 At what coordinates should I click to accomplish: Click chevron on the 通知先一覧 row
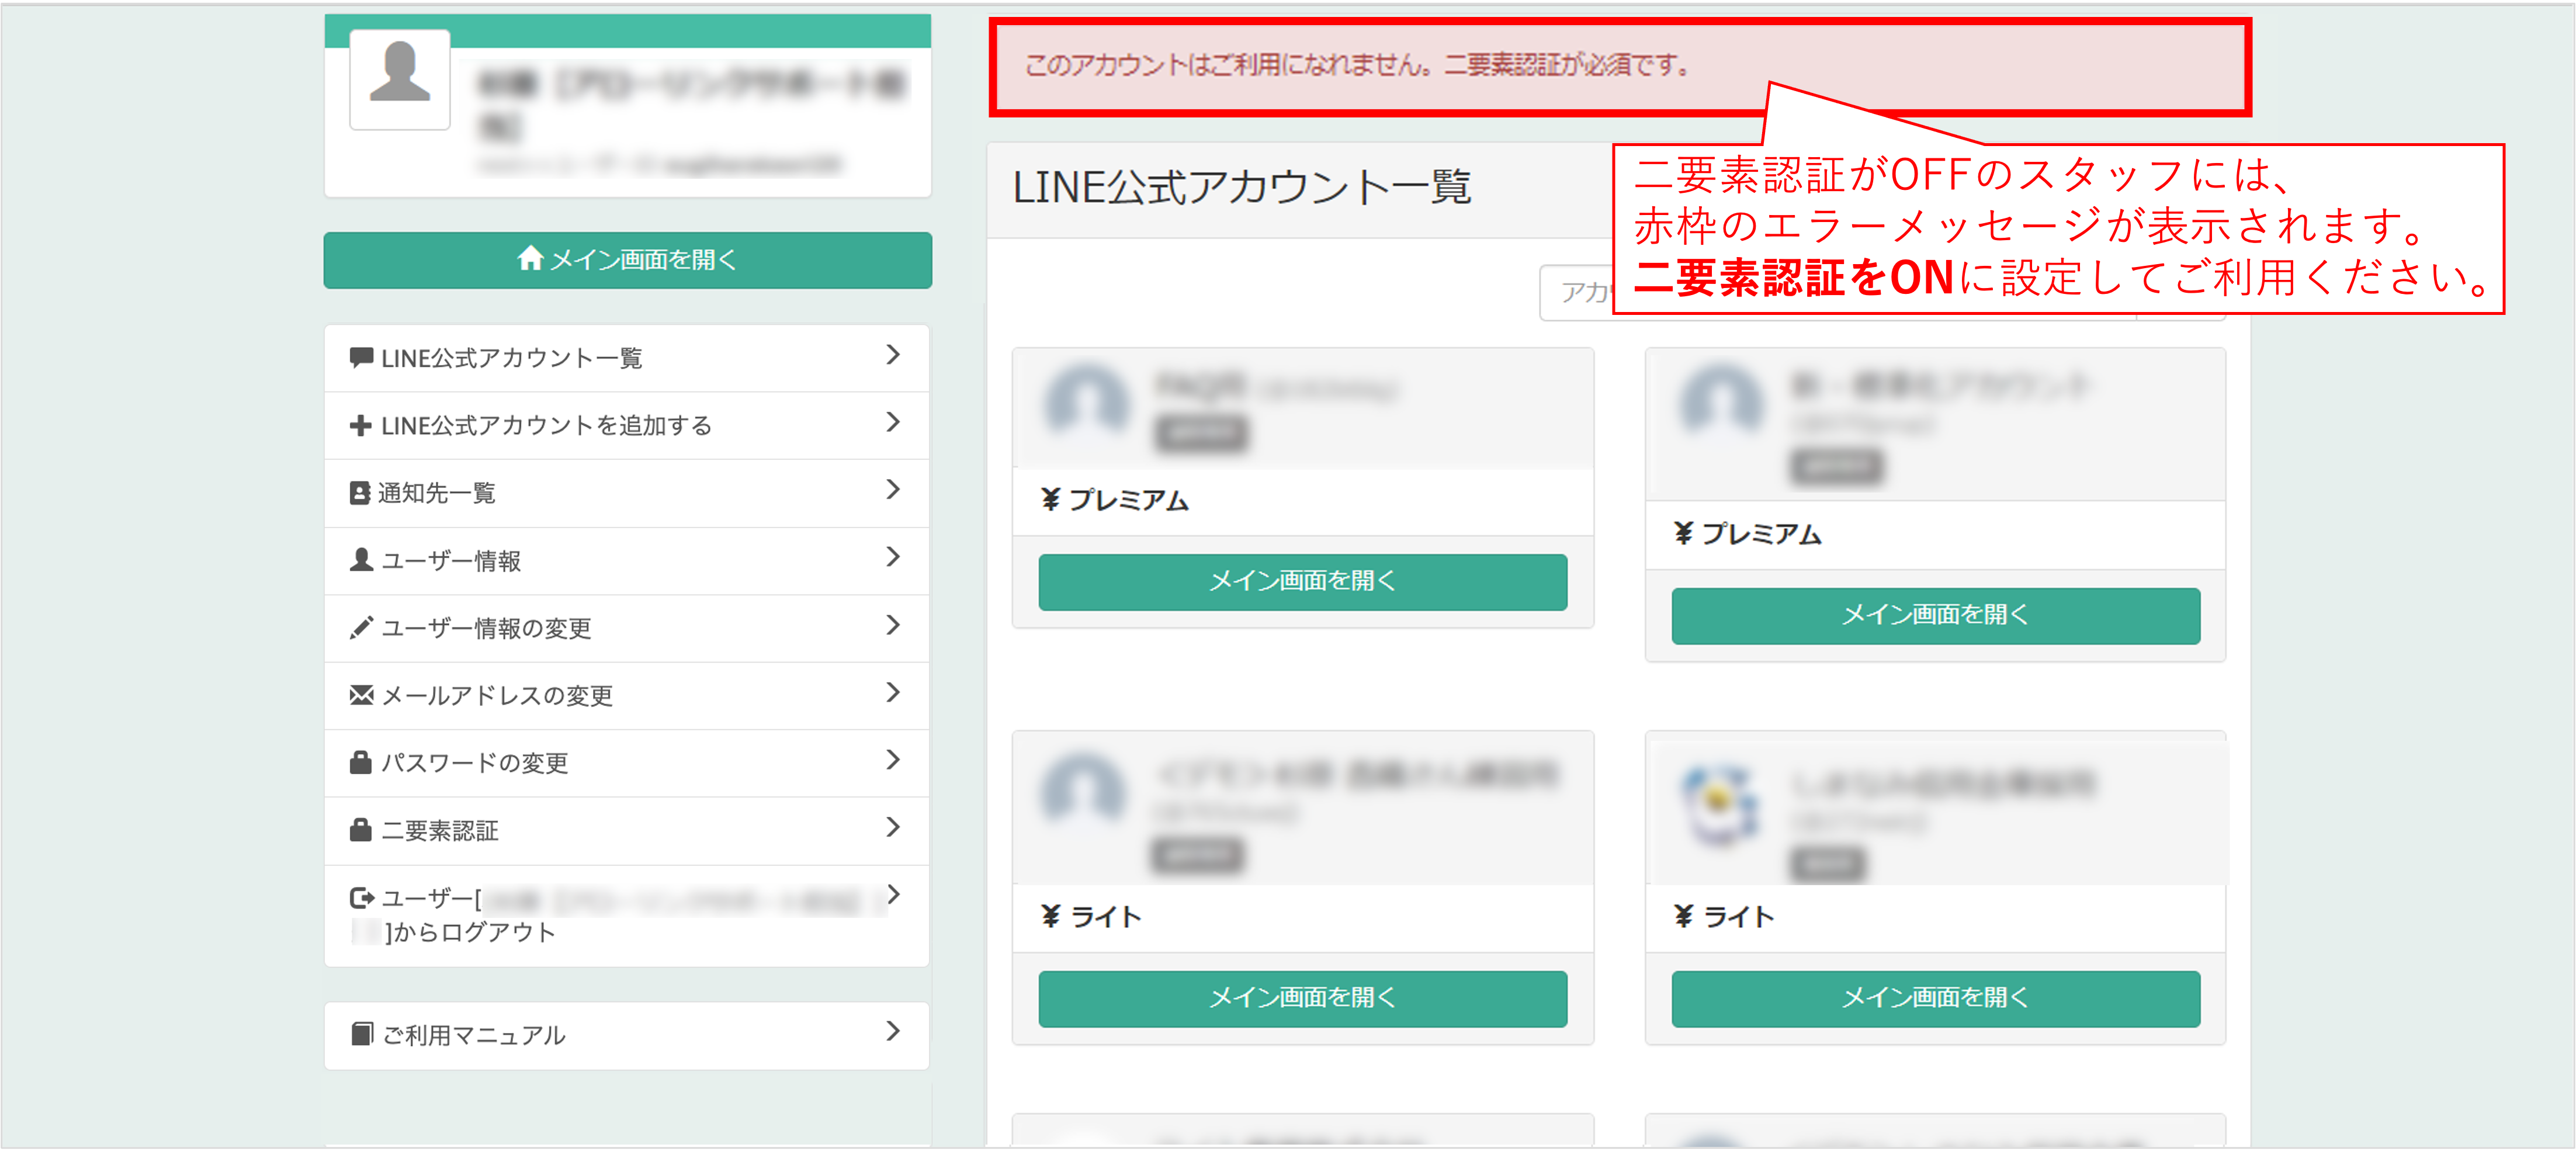tap(893, 490)
